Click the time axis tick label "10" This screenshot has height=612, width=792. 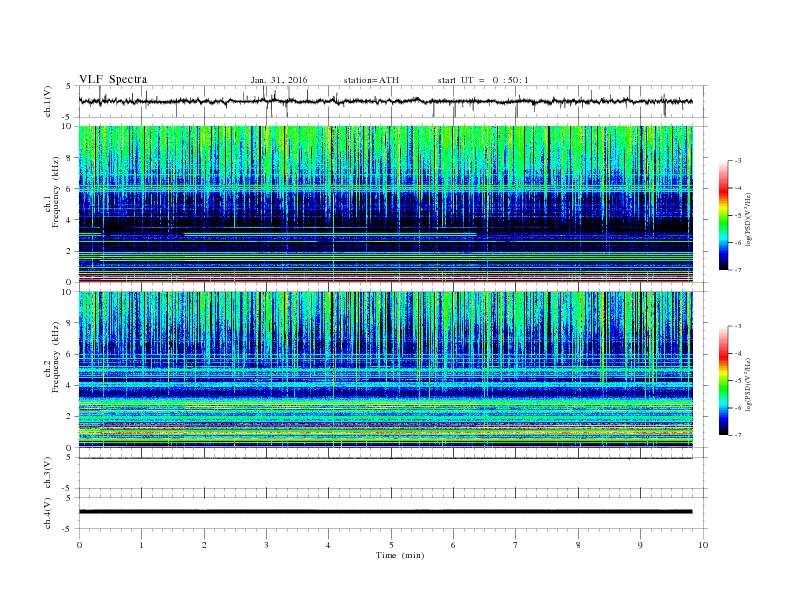(703, 545)
